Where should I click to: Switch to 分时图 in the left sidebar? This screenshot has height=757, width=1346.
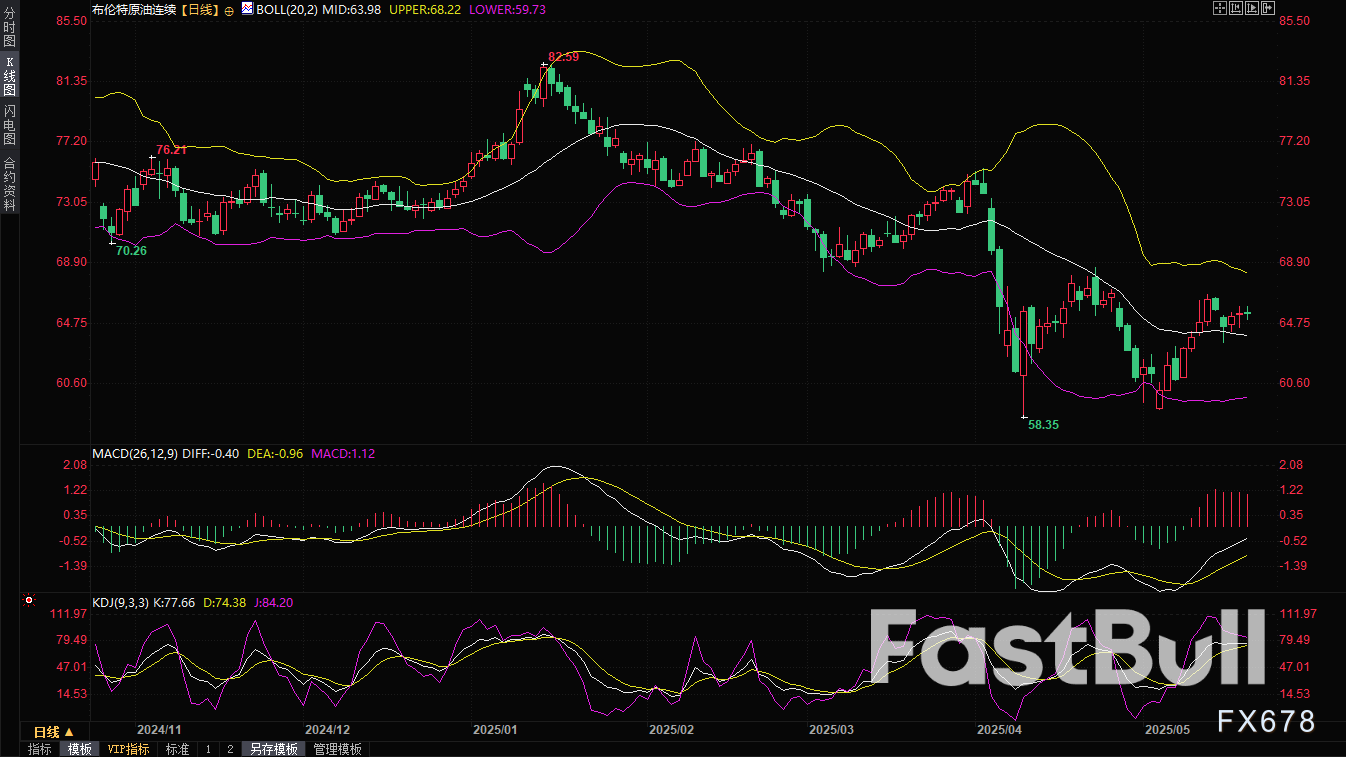[x=9, y=35]
